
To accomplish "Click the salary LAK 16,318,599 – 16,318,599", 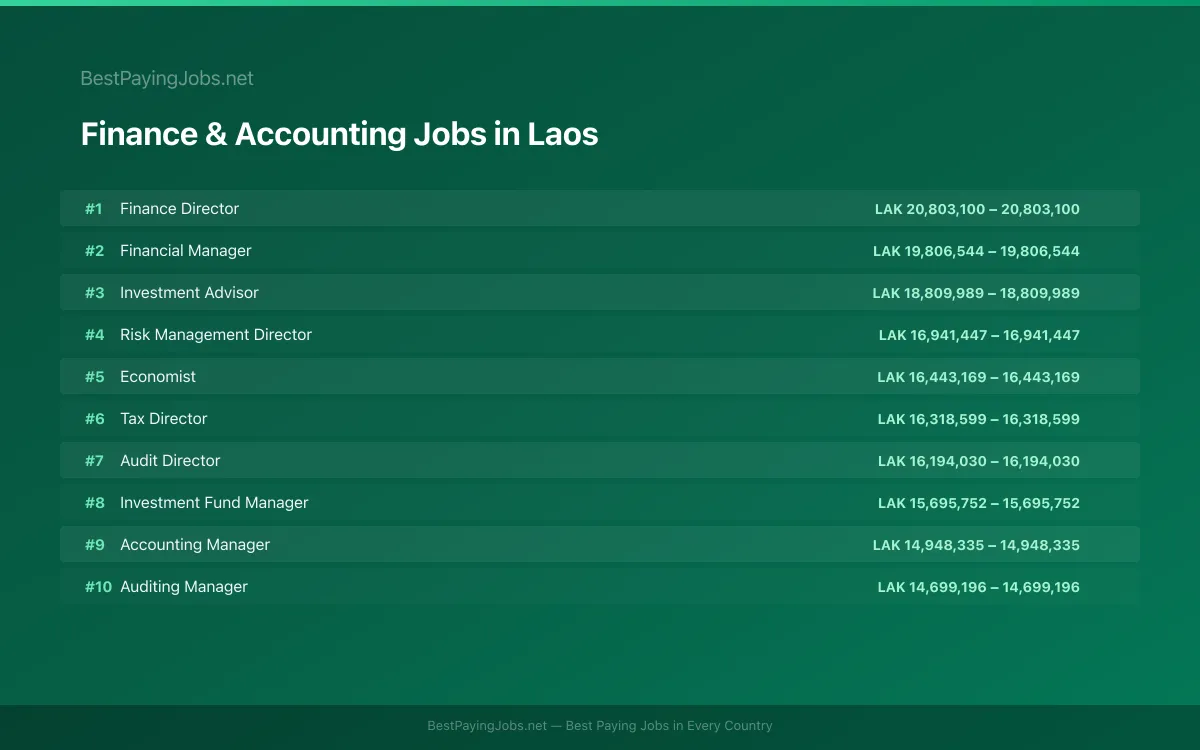I will 979,419.
